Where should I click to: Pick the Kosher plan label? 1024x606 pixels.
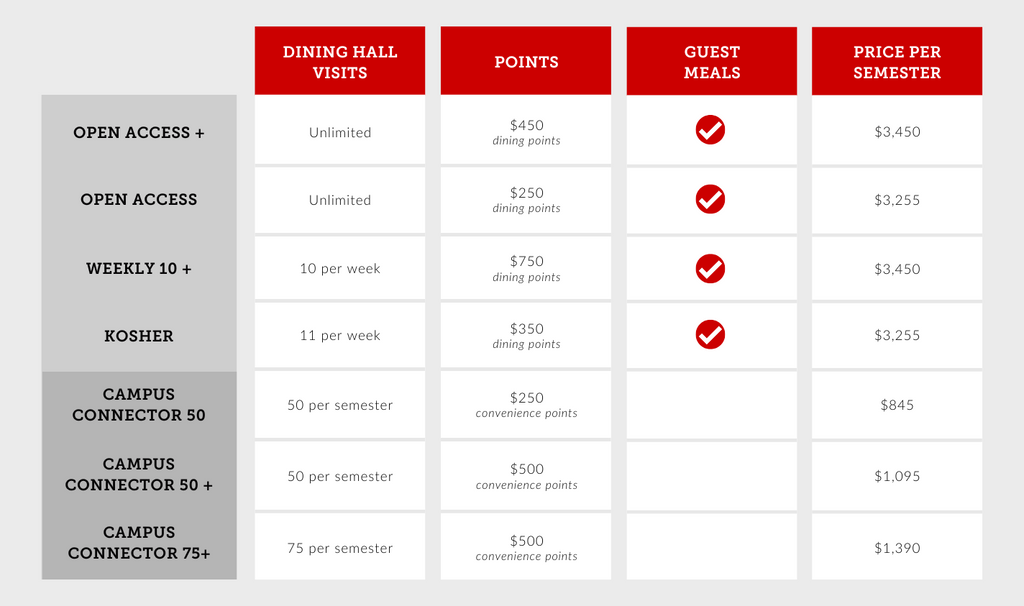tap(139, 336)
